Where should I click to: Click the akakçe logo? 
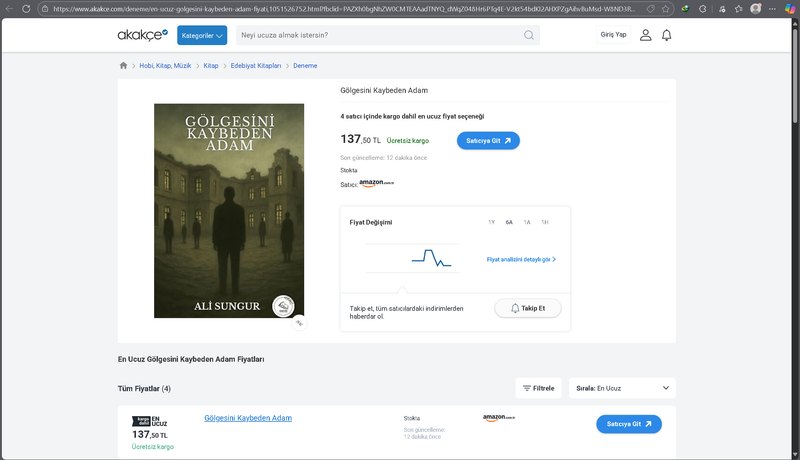pos(142,35)
